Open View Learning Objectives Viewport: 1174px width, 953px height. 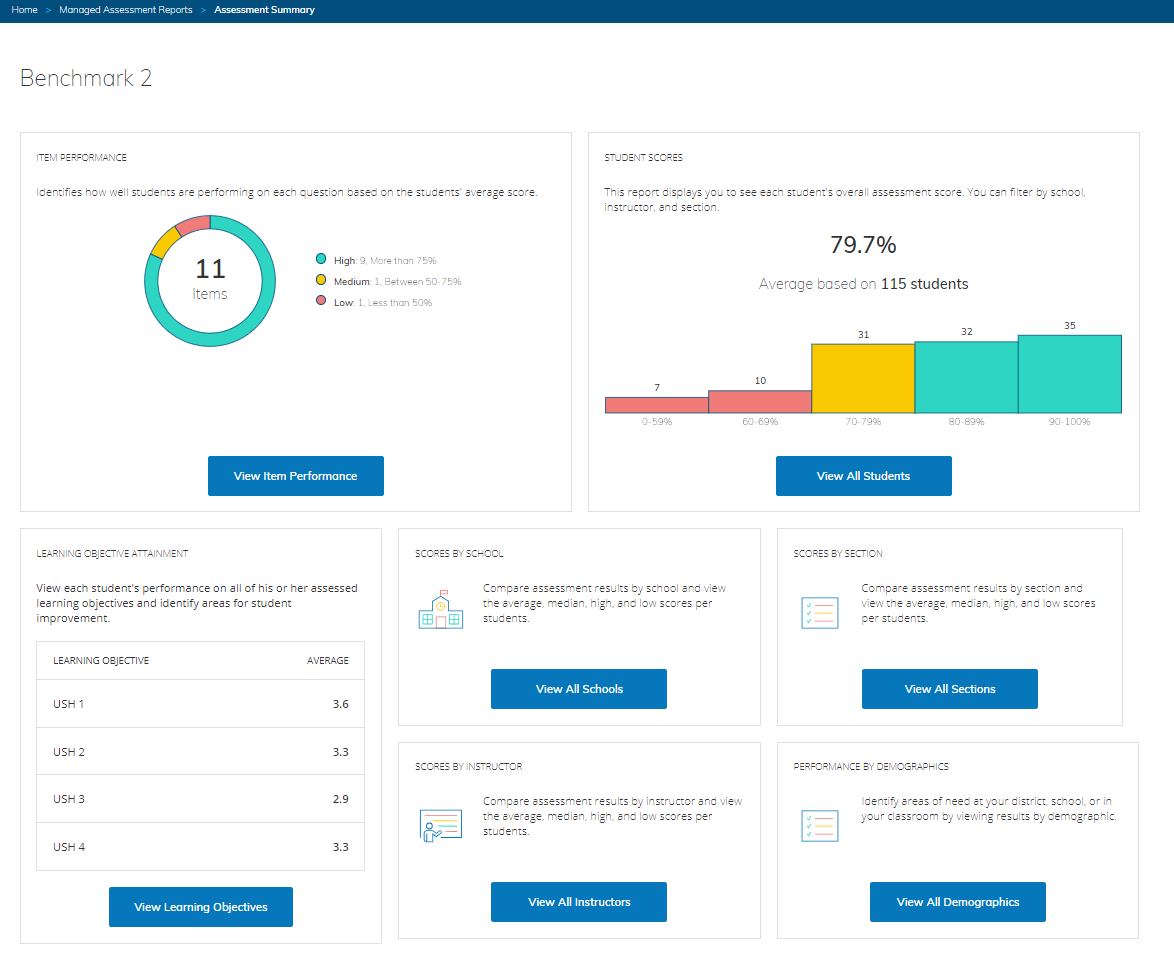[x=200, y=907]
